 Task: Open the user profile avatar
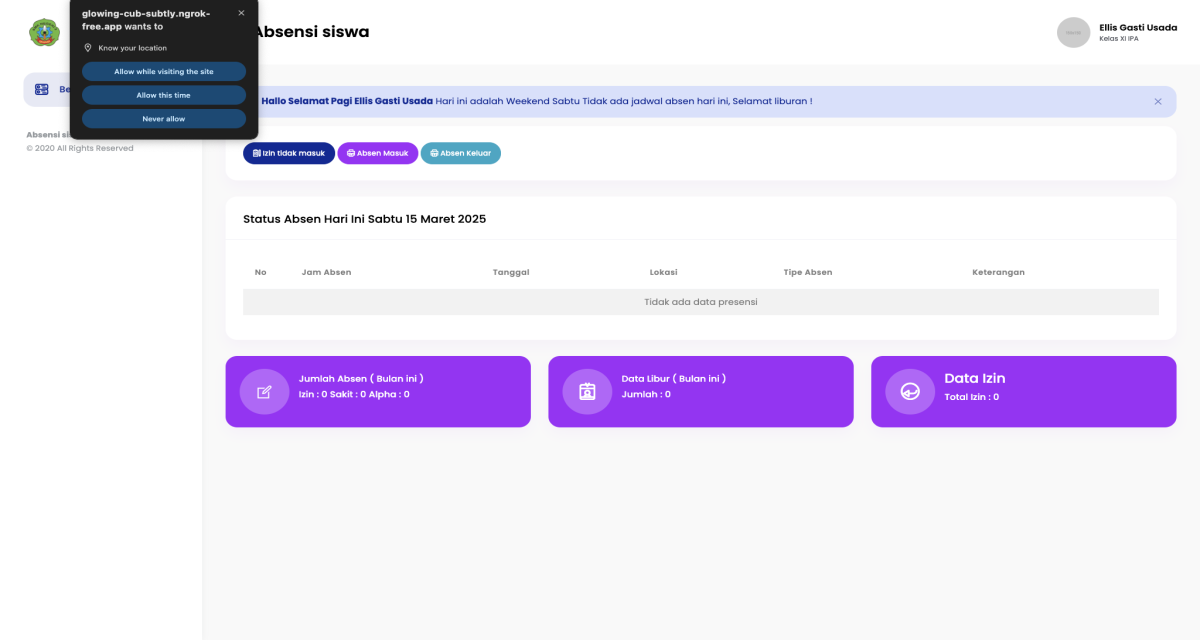1073,32
